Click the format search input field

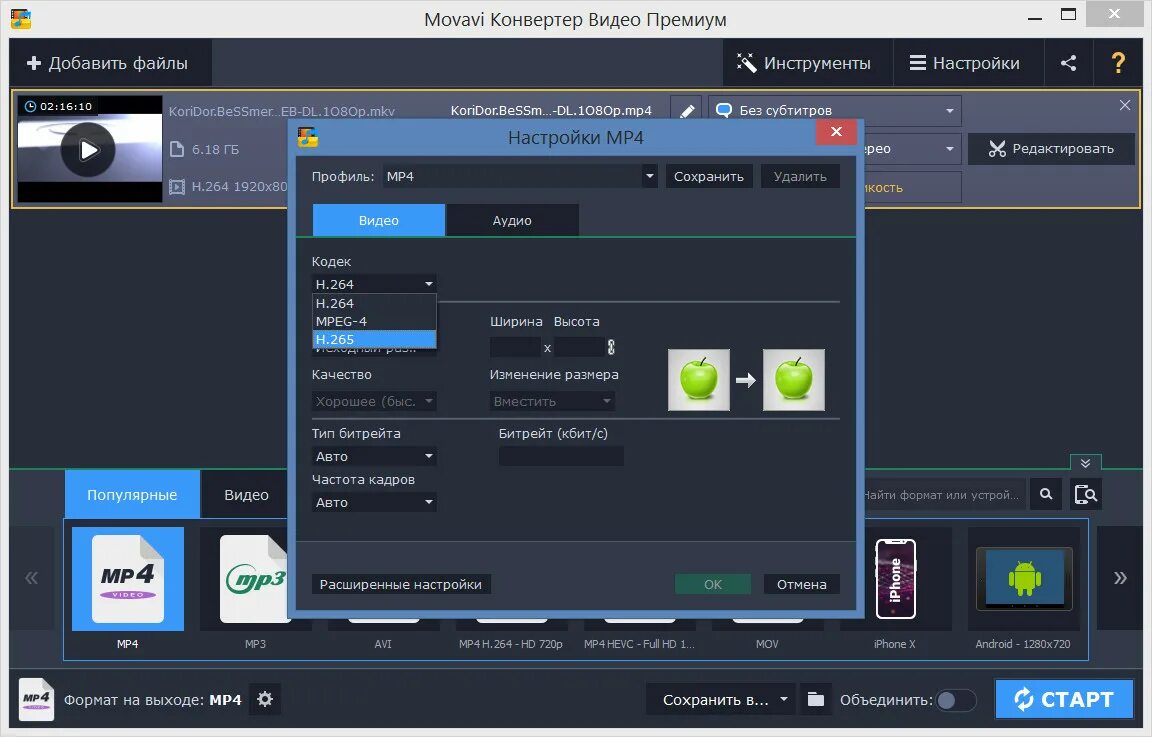pos(943,495)
